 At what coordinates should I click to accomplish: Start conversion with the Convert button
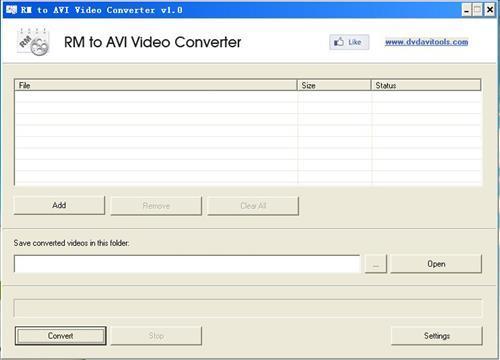click(x=60, y=336)
